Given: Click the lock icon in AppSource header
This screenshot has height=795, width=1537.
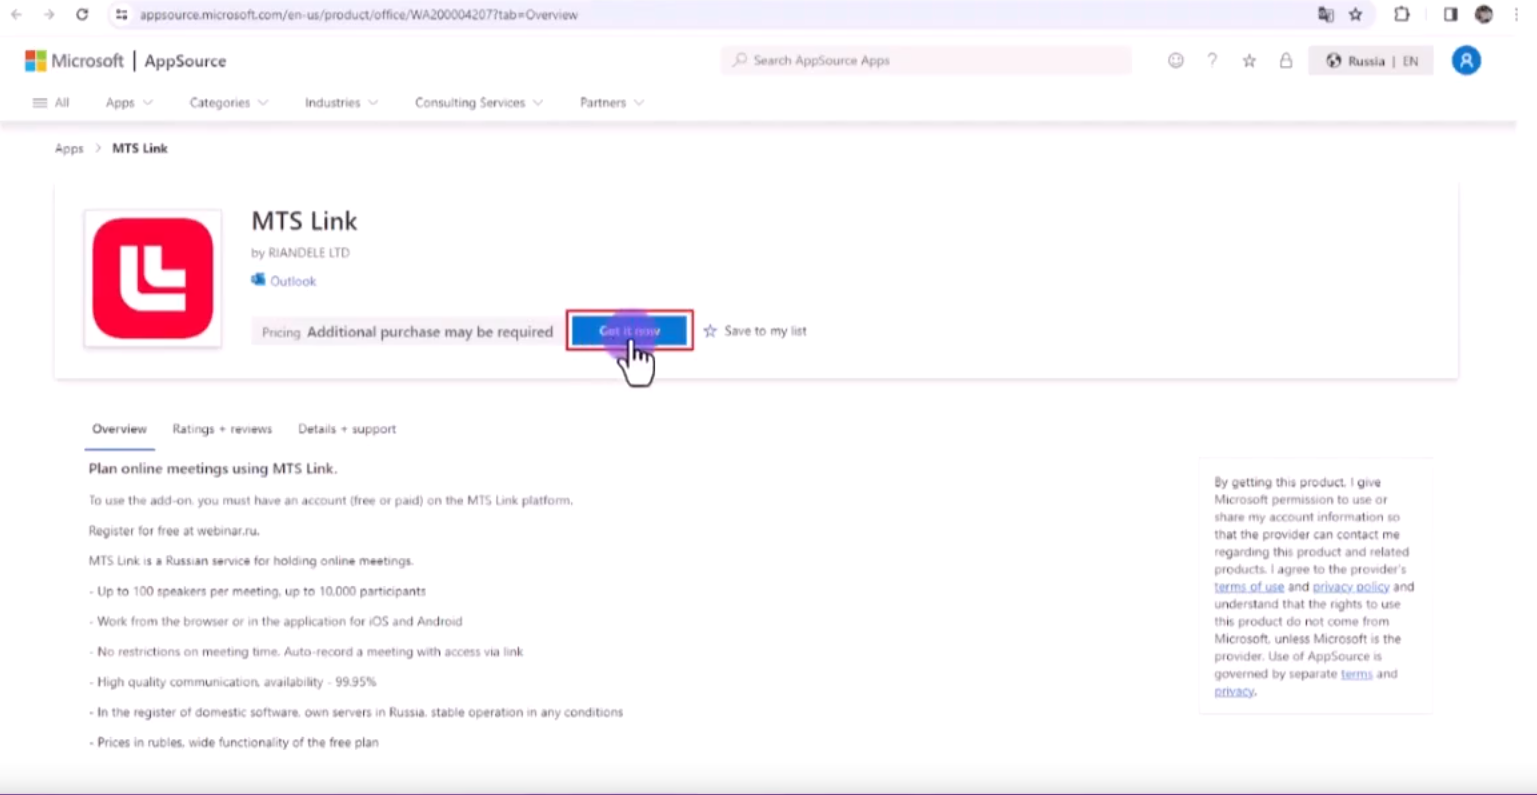Looking at the screenshot, I should point(1286,61).
